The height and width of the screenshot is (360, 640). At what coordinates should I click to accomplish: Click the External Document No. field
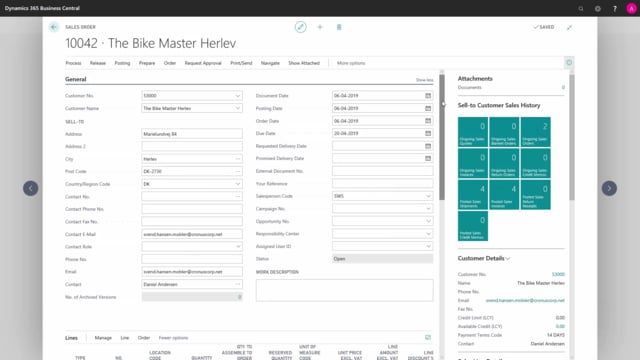382,171
